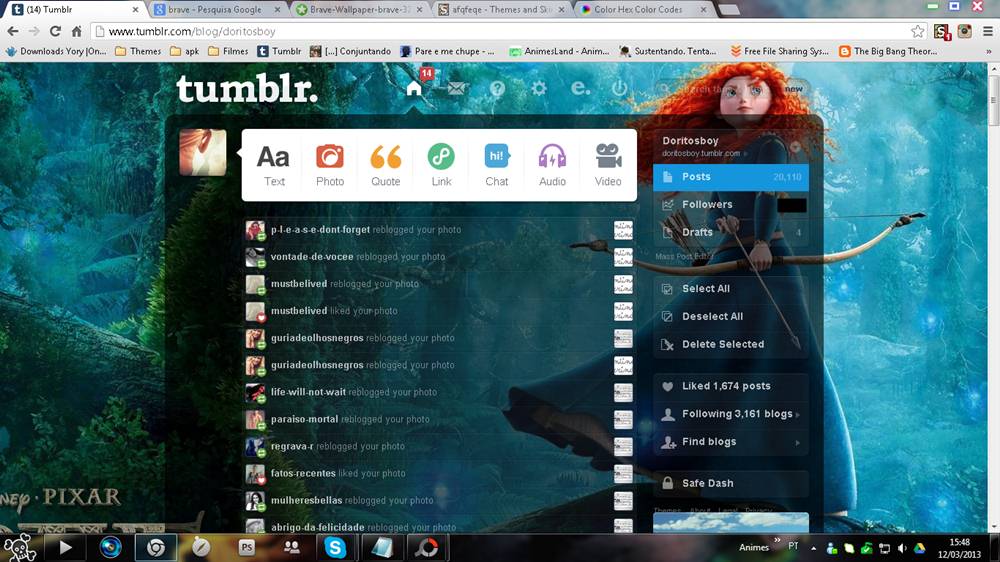Click the Tumblr search field
This screenshot has width=1000, height=562.
[730, 89]
